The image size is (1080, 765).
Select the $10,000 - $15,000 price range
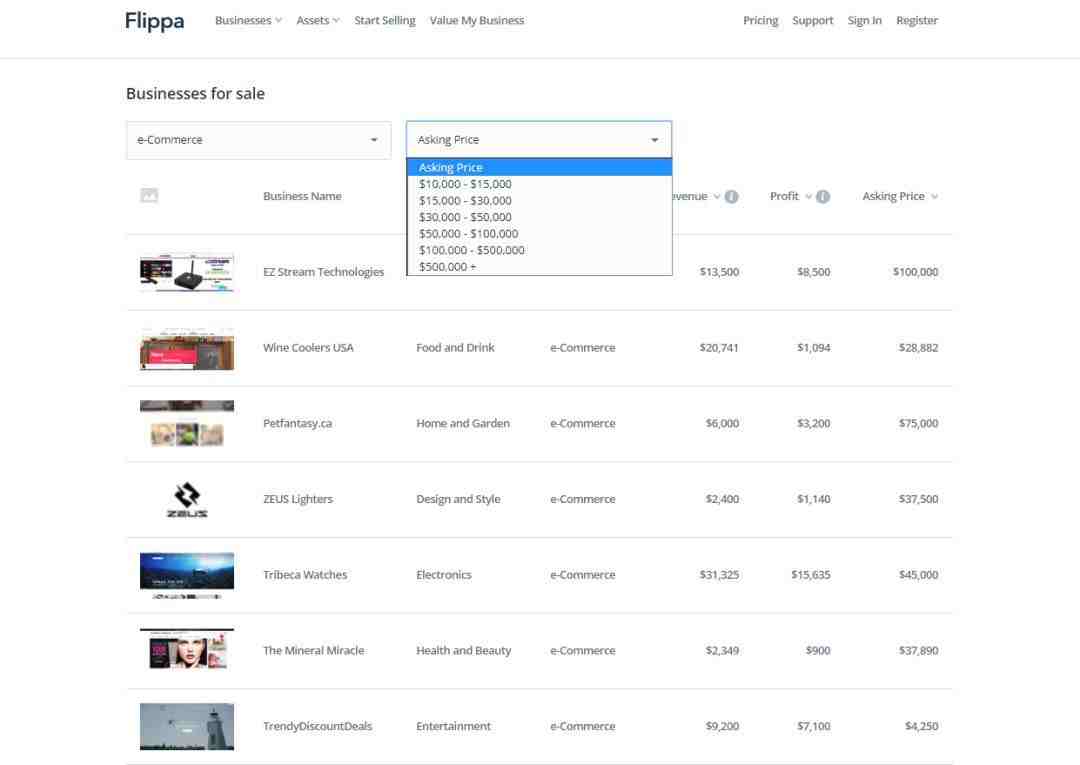point(539,184)
